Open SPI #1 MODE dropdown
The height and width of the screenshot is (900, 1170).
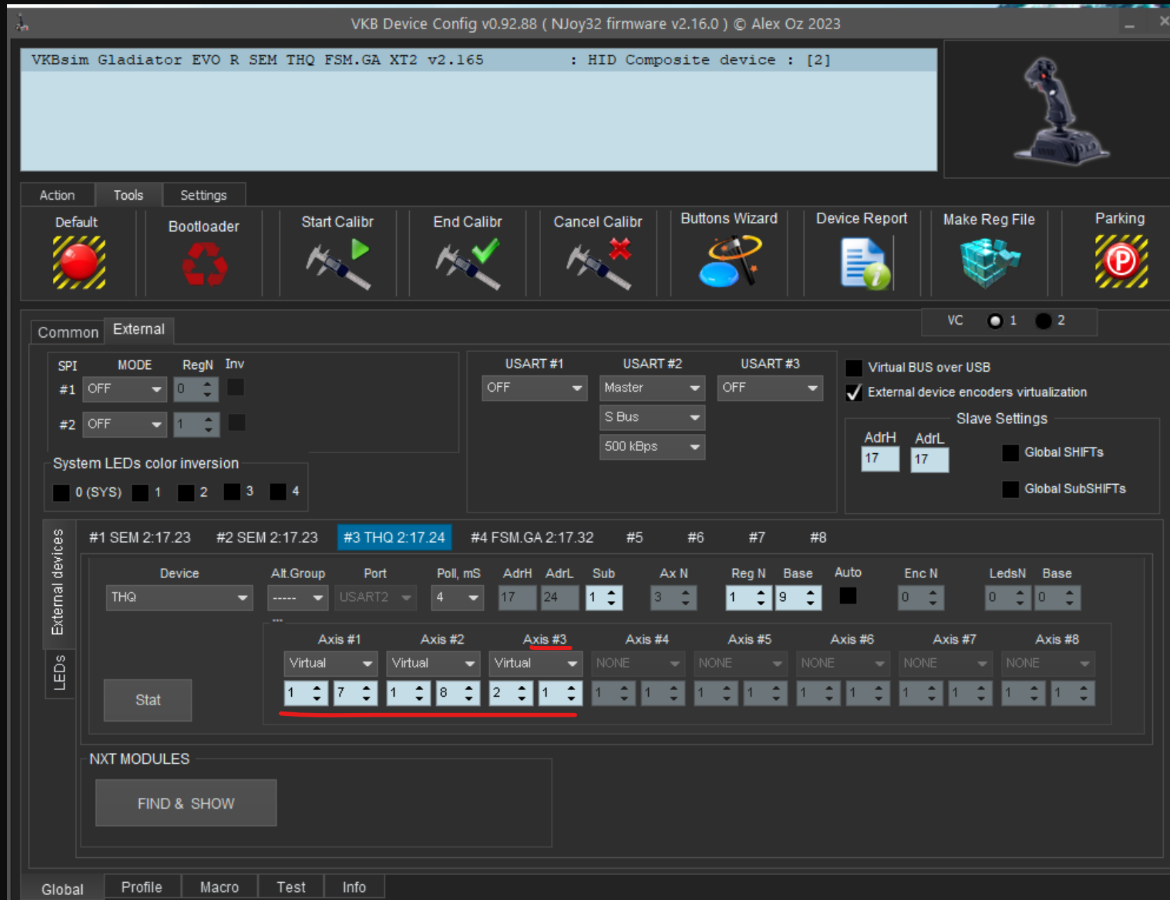(x=125, y=389)
